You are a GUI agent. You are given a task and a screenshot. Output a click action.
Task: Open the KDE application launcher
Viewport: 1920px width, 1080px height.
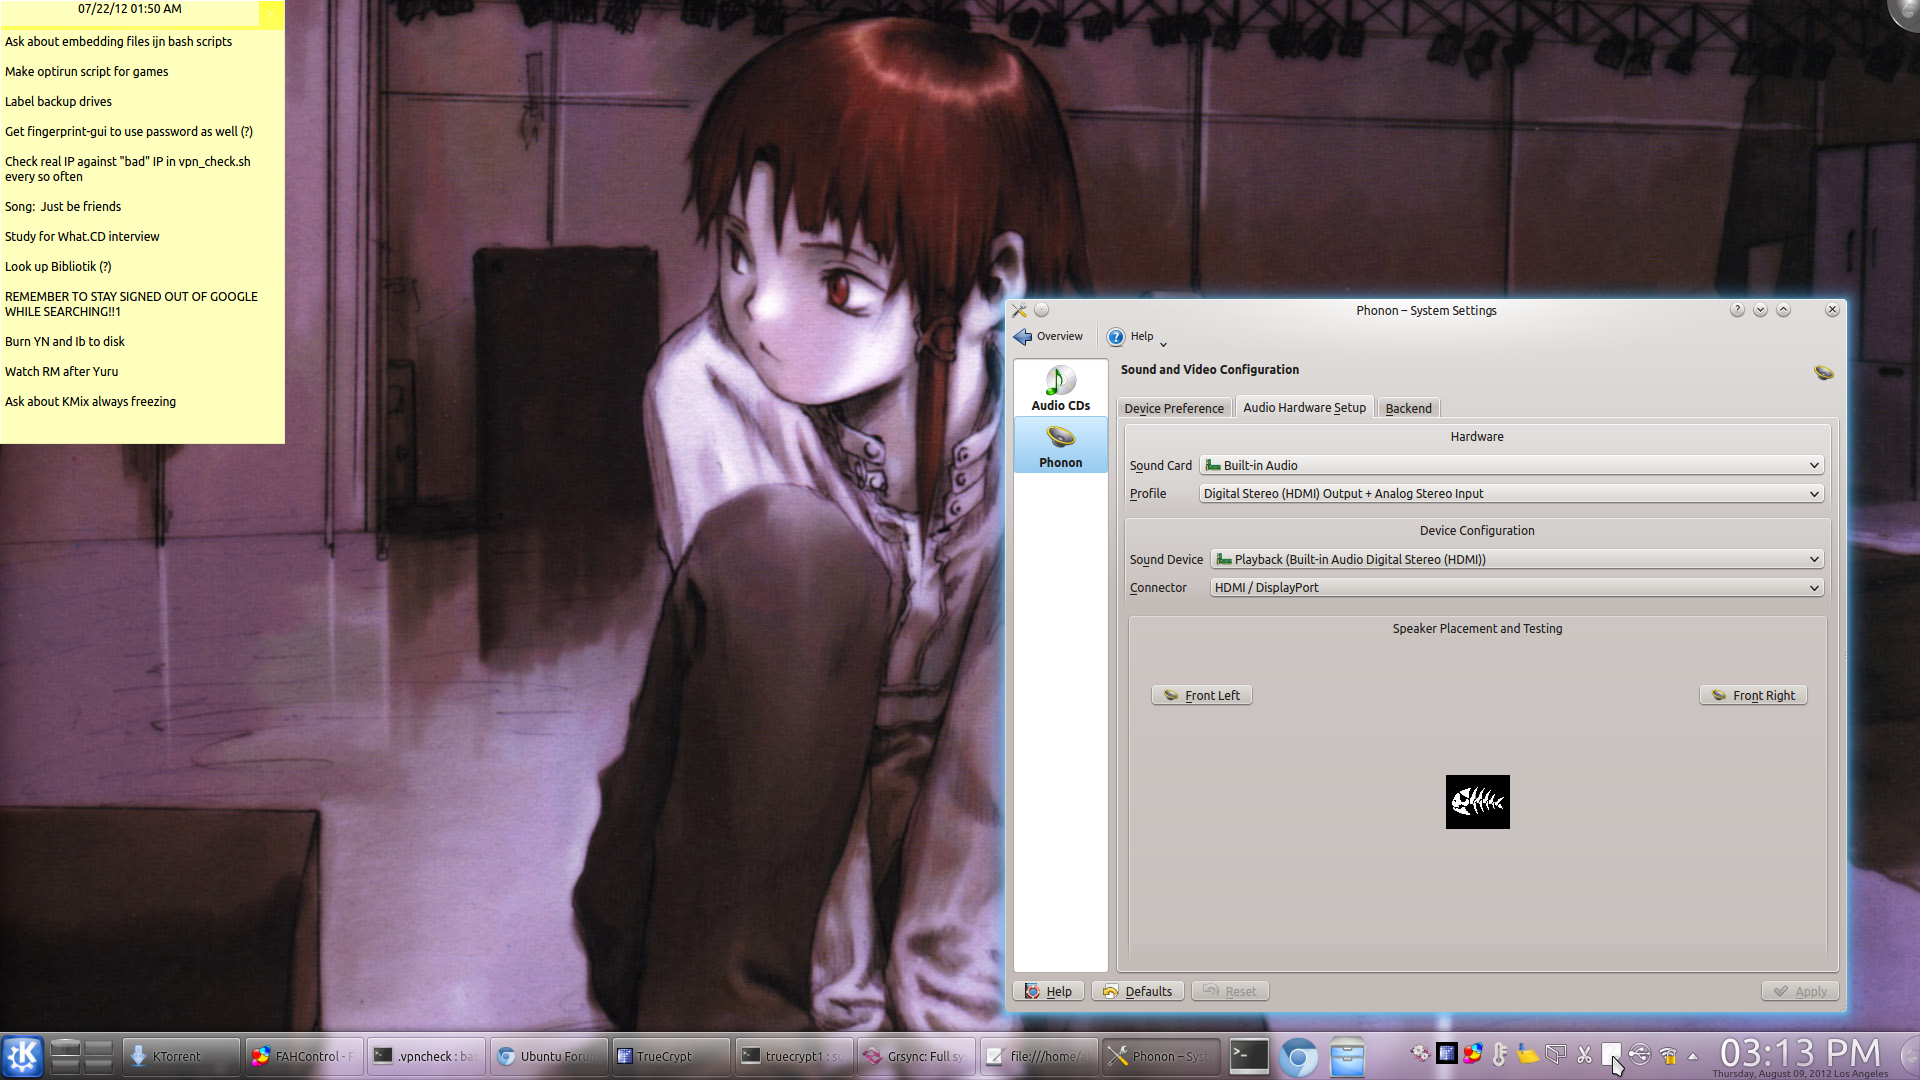point(22,1056)
